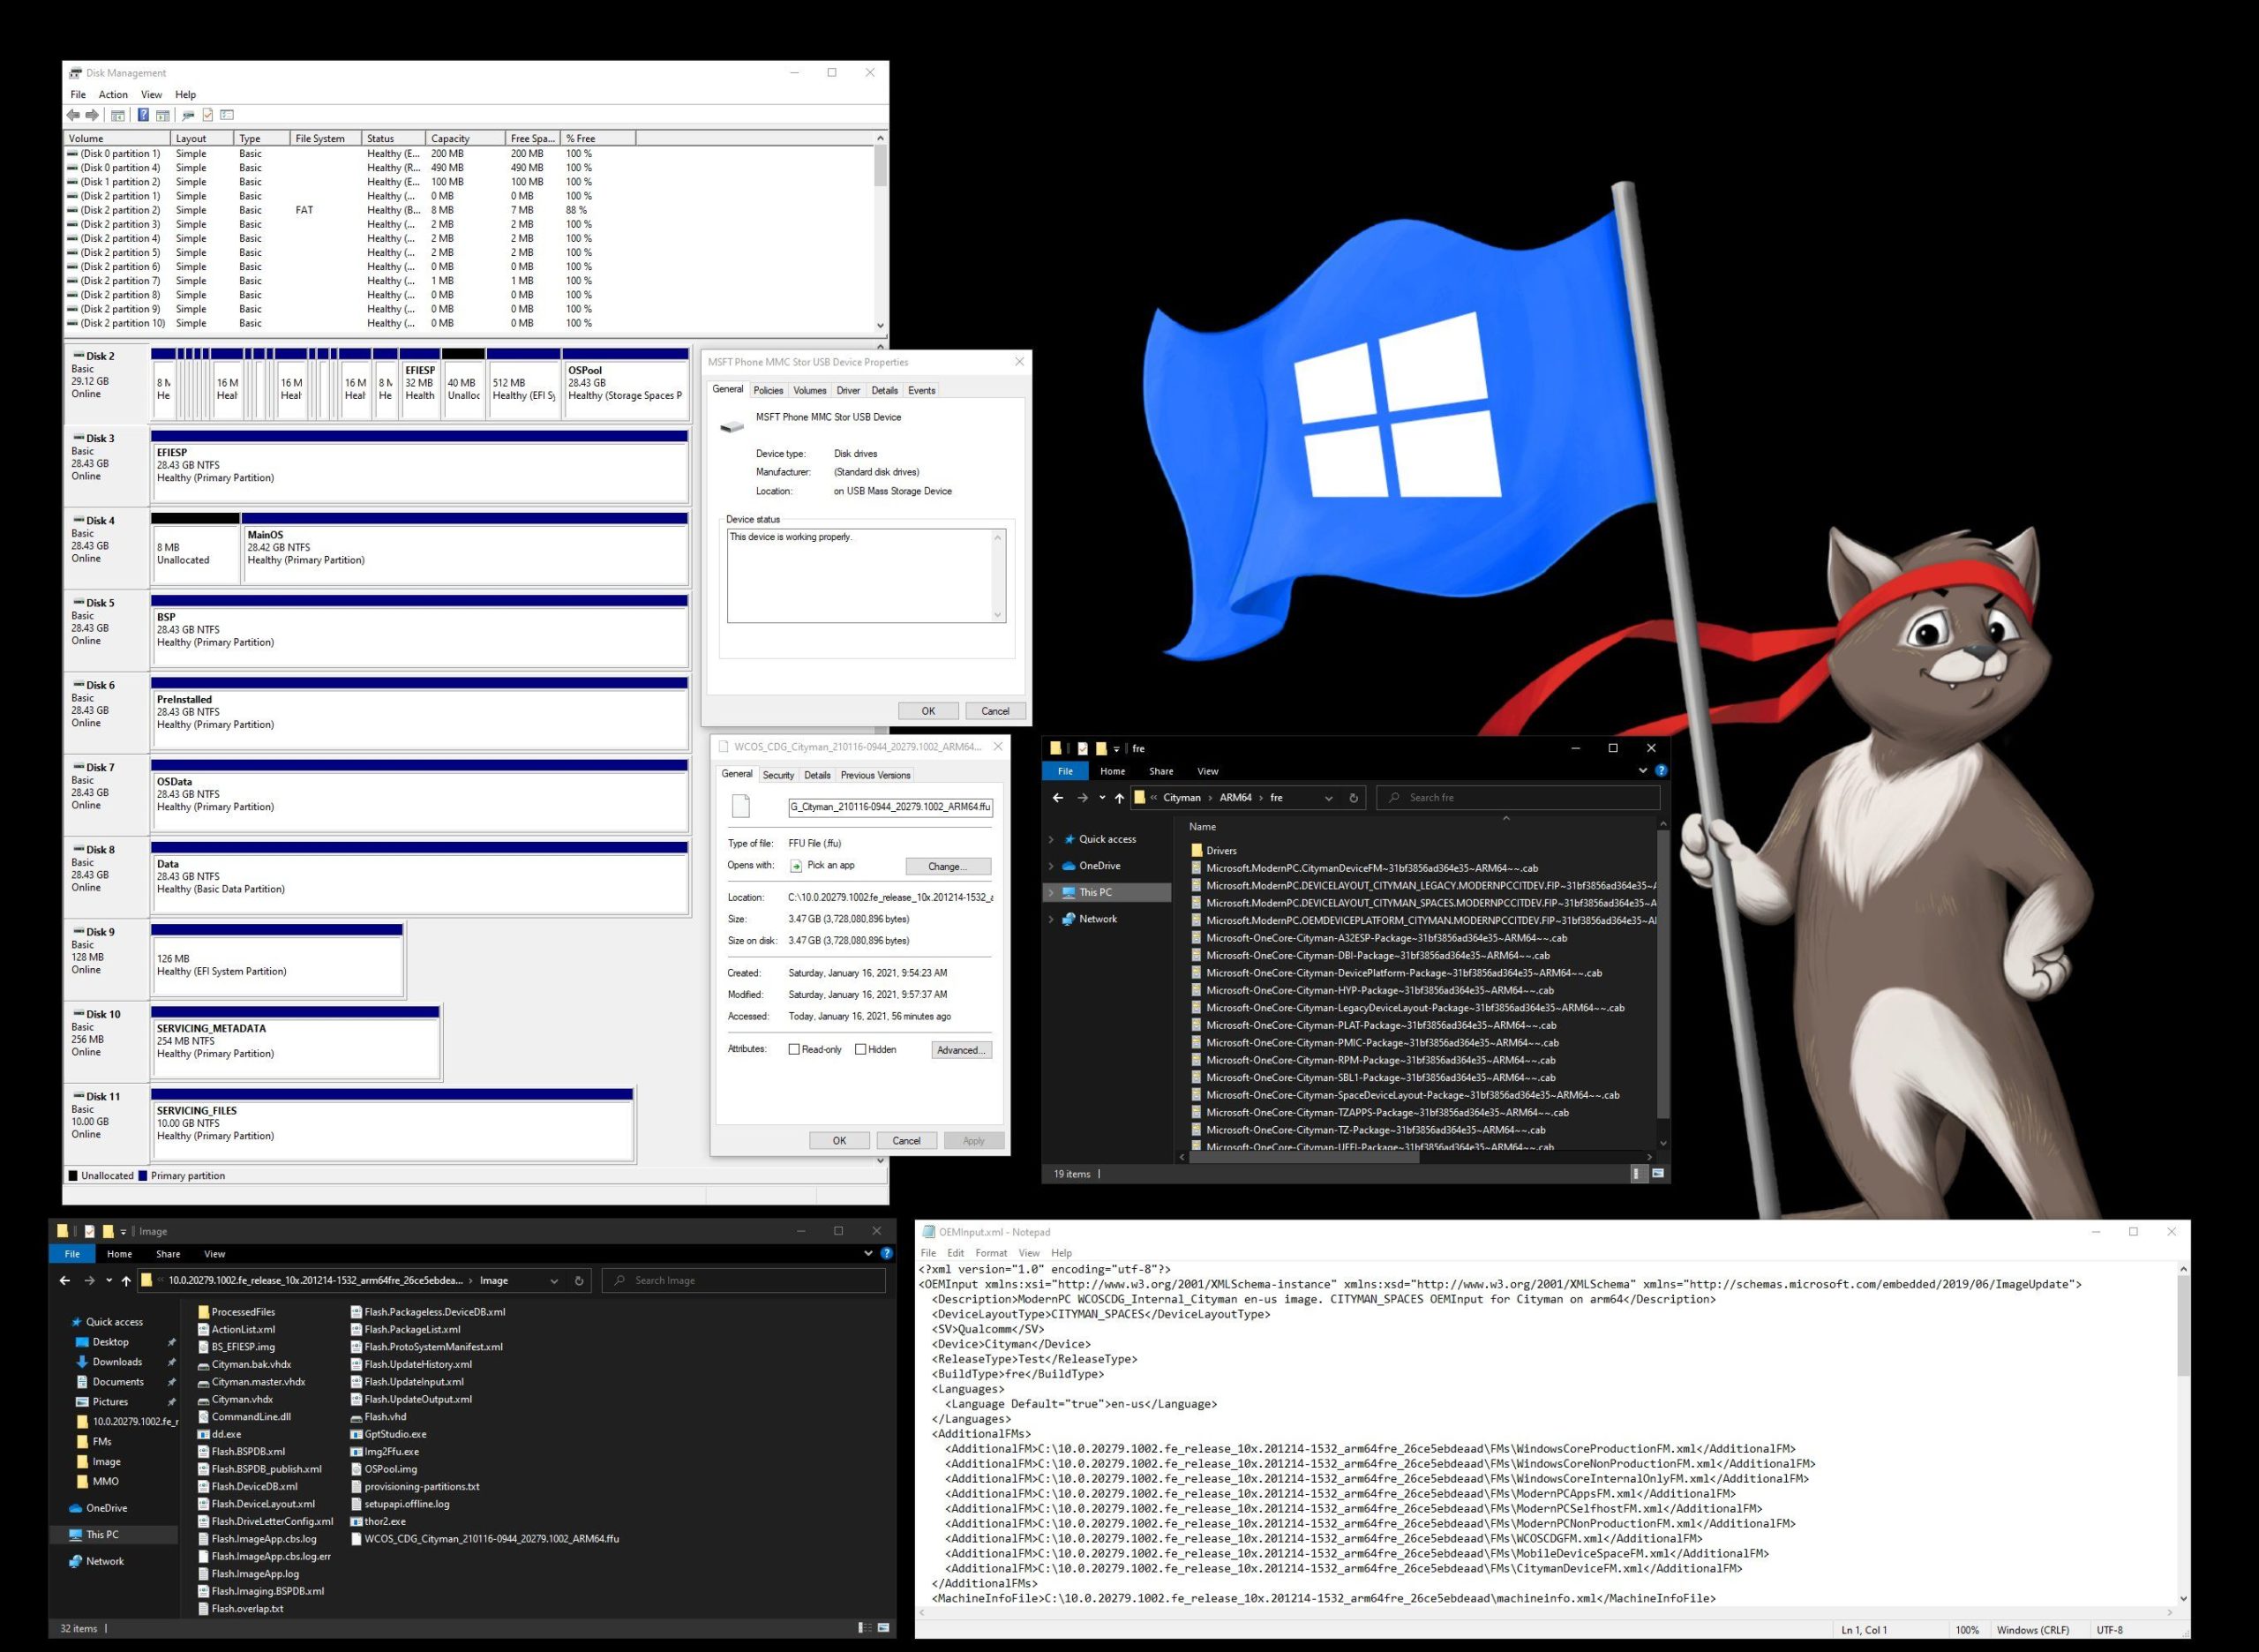Click up-arrow navigation icon in fre Explorer
The image size is (2259, 1652).
[1119, 798]
